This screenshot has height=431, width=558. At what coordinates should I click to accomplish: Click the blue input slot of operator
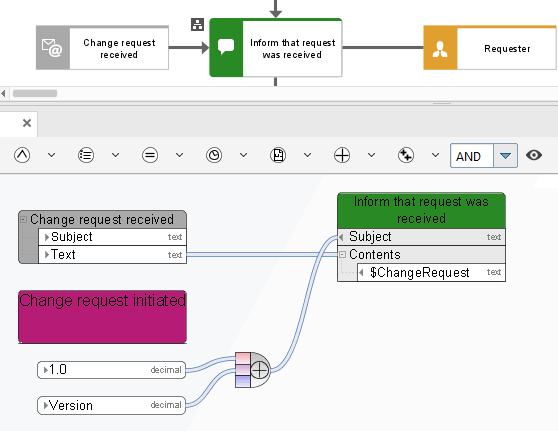pos(243,381)
